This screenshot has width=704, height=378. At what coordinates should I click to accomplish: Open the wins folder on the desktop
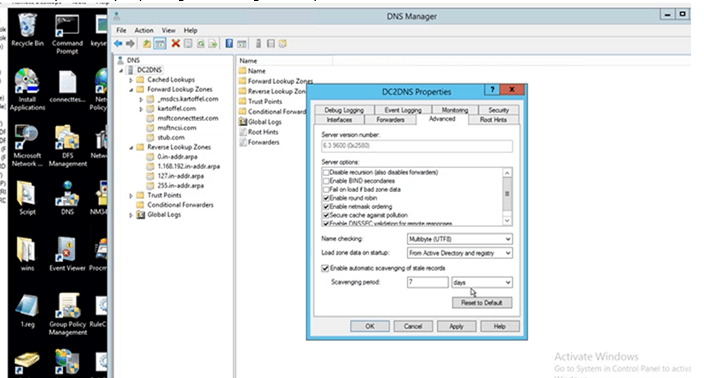tap(27, 254)
